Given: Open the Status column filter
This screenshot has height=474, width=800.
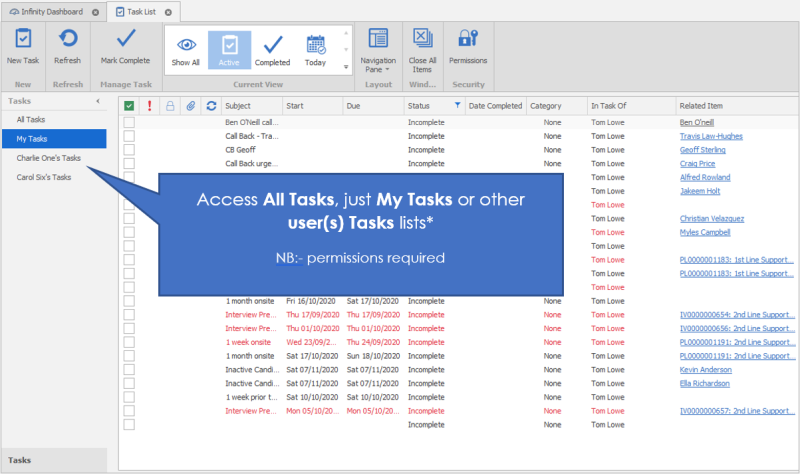Looking at the screenshot, I should click(x=457, y=105).
